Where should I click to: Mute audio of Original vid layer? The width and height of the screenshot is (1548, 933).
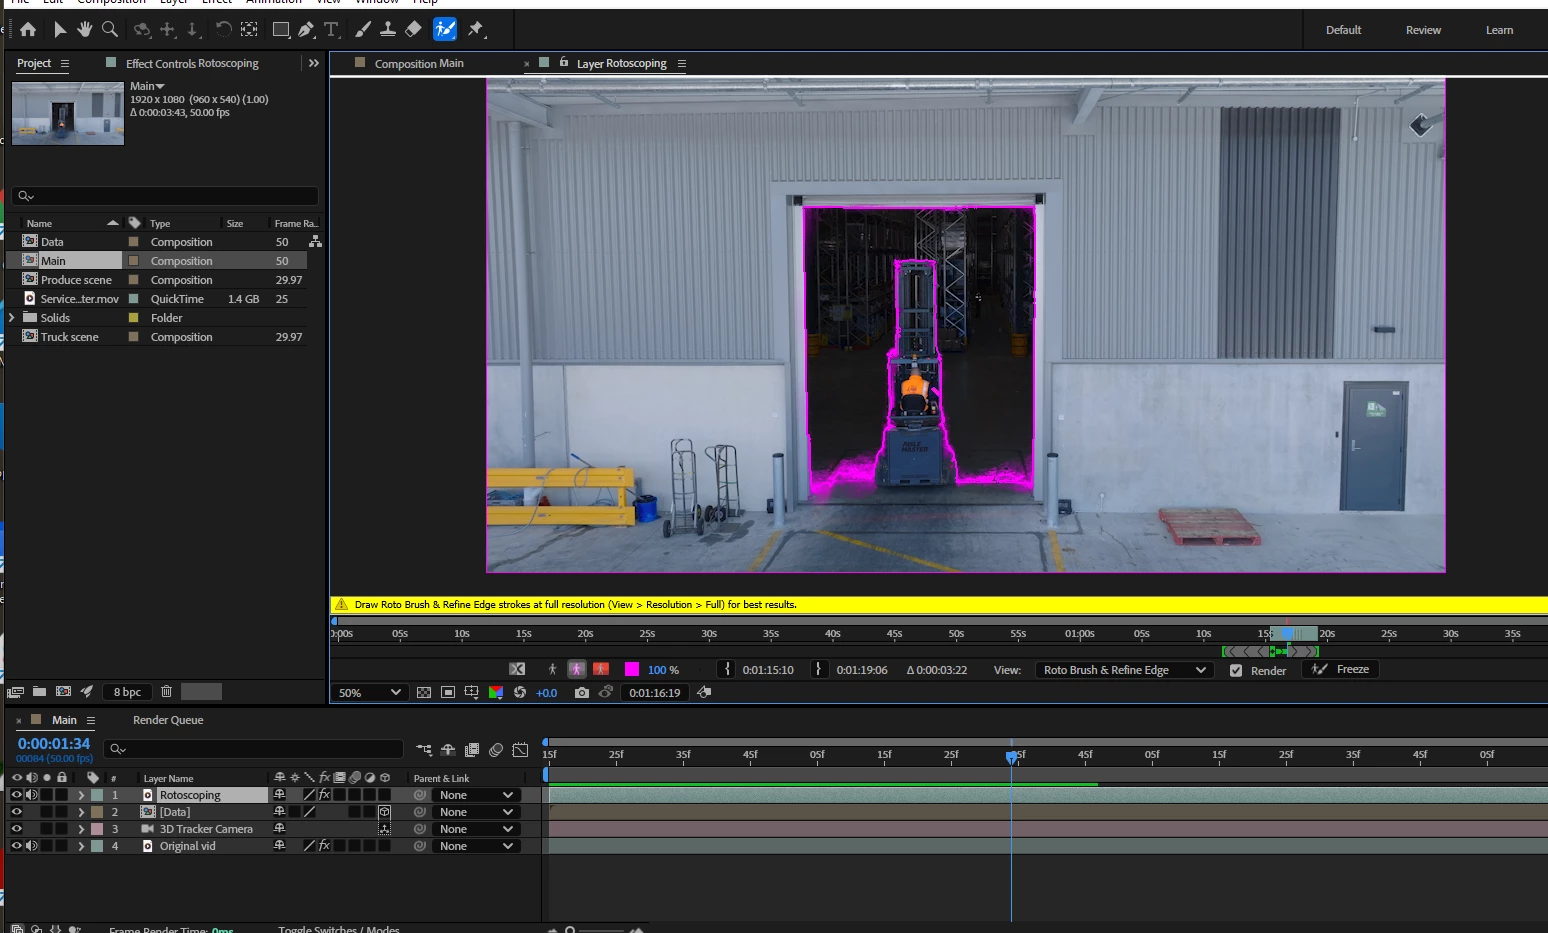coord(32,846)
